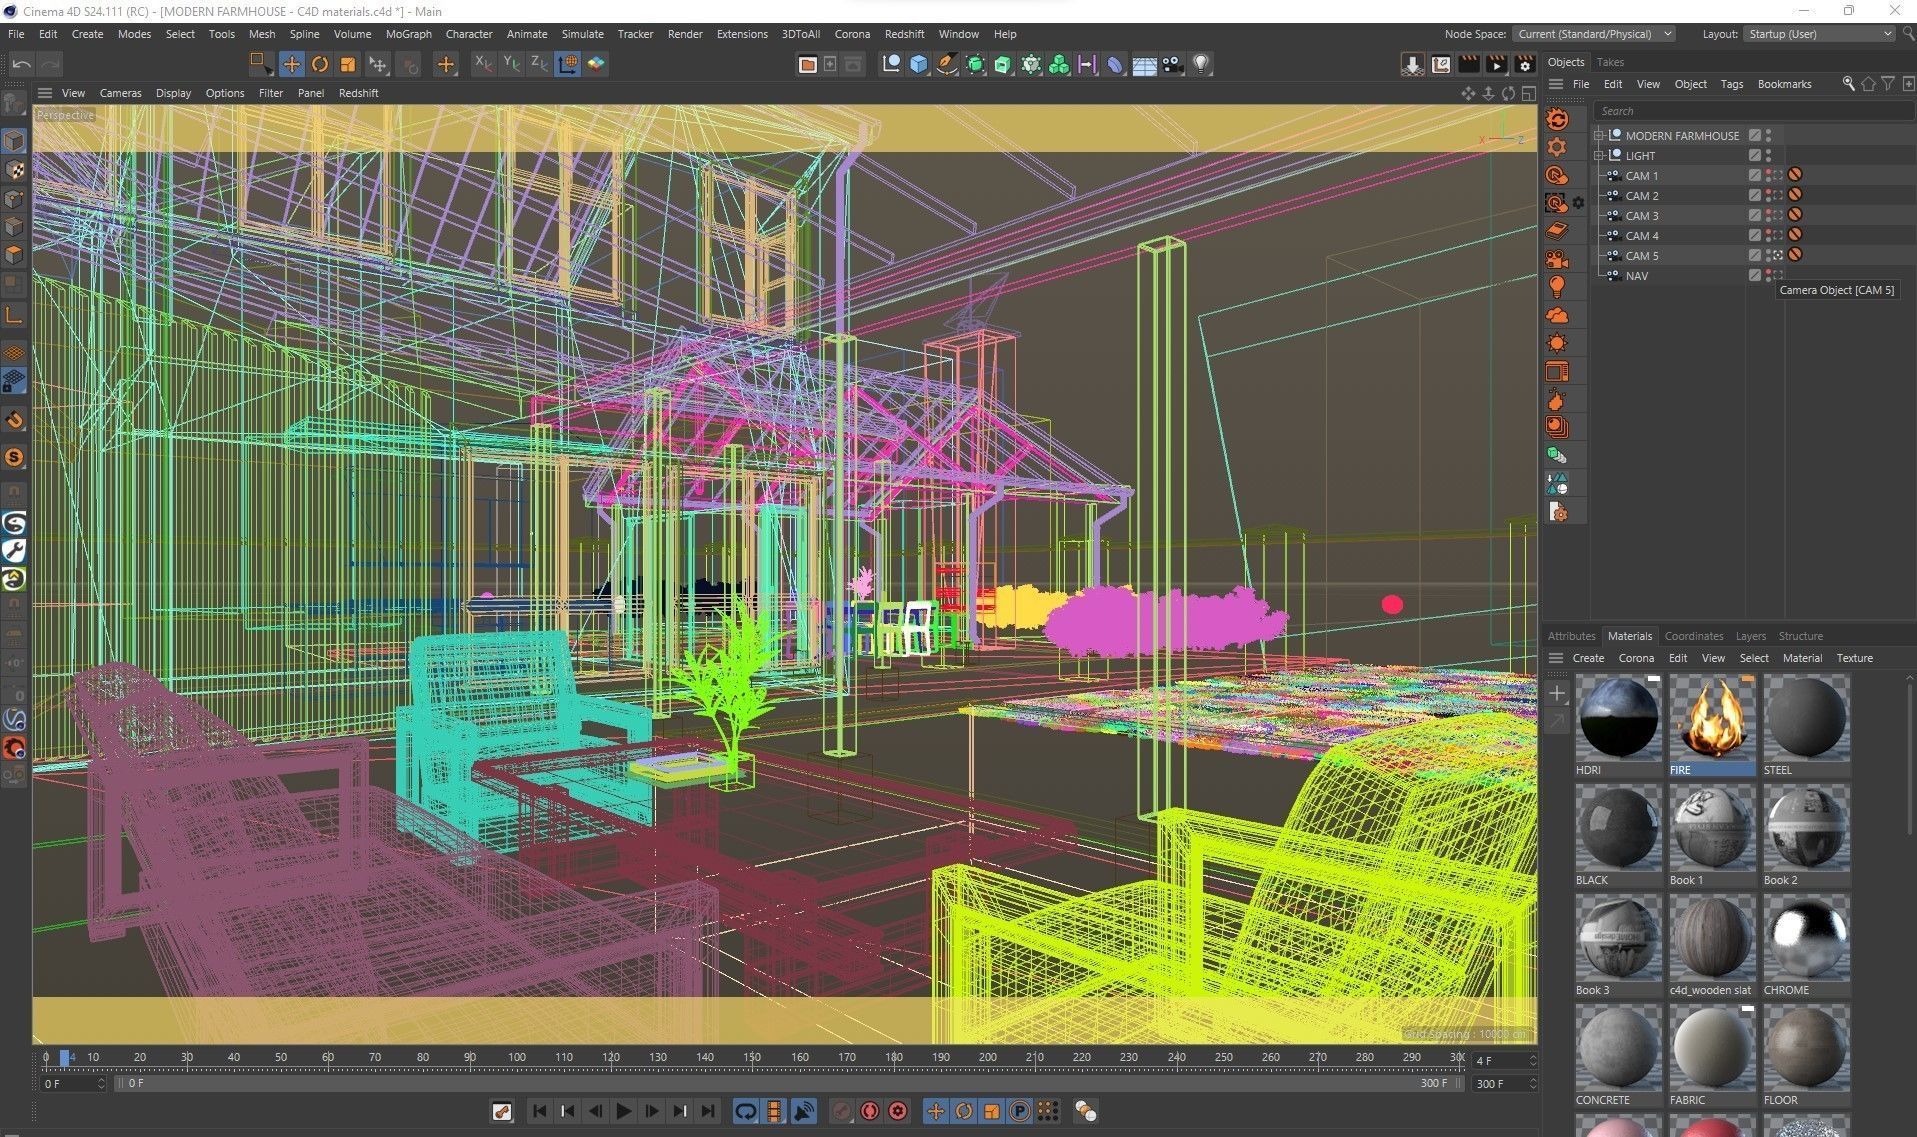Open the Materials panel hamburger menu

(1556, 658)
